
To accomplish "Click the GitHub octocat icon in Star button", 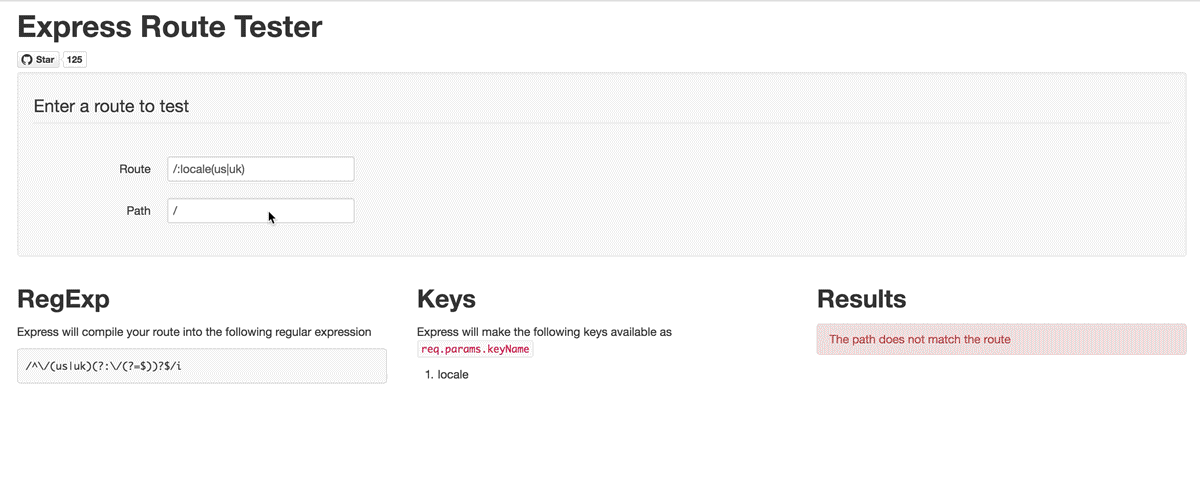I will pos(27,59).
